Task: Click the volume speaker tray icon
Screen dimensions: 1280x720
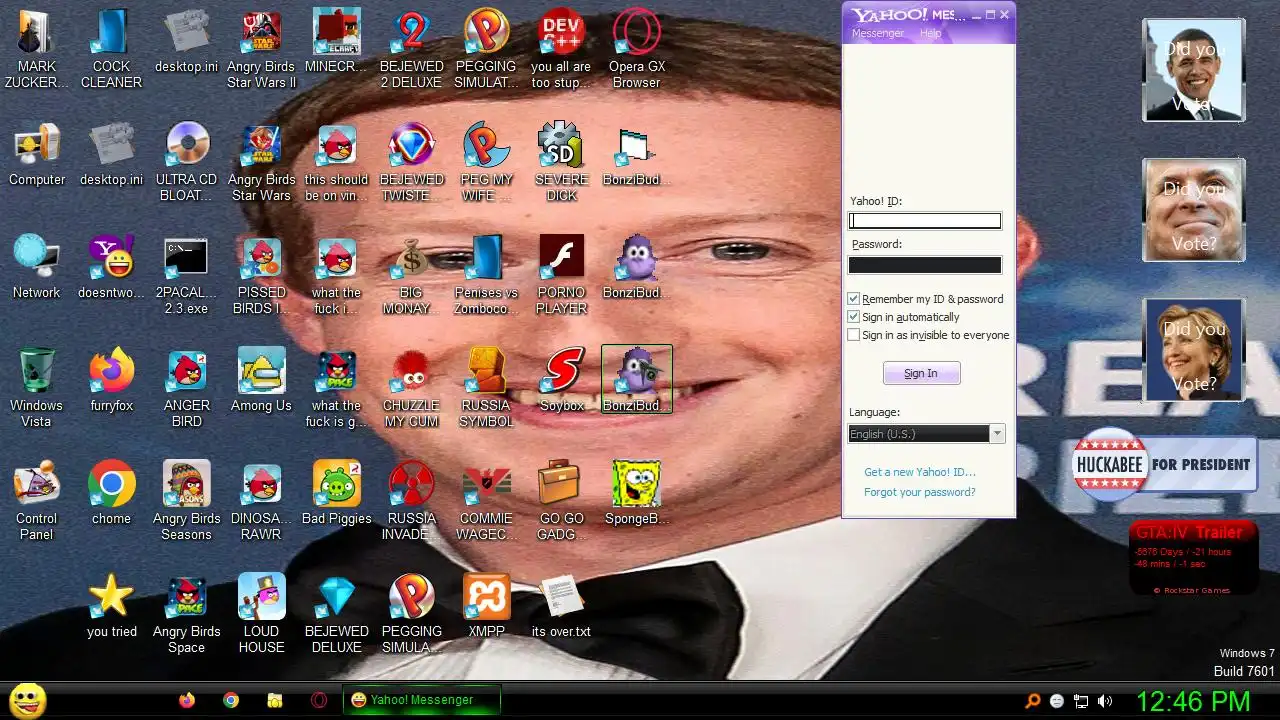Action: click(1105, 701)
